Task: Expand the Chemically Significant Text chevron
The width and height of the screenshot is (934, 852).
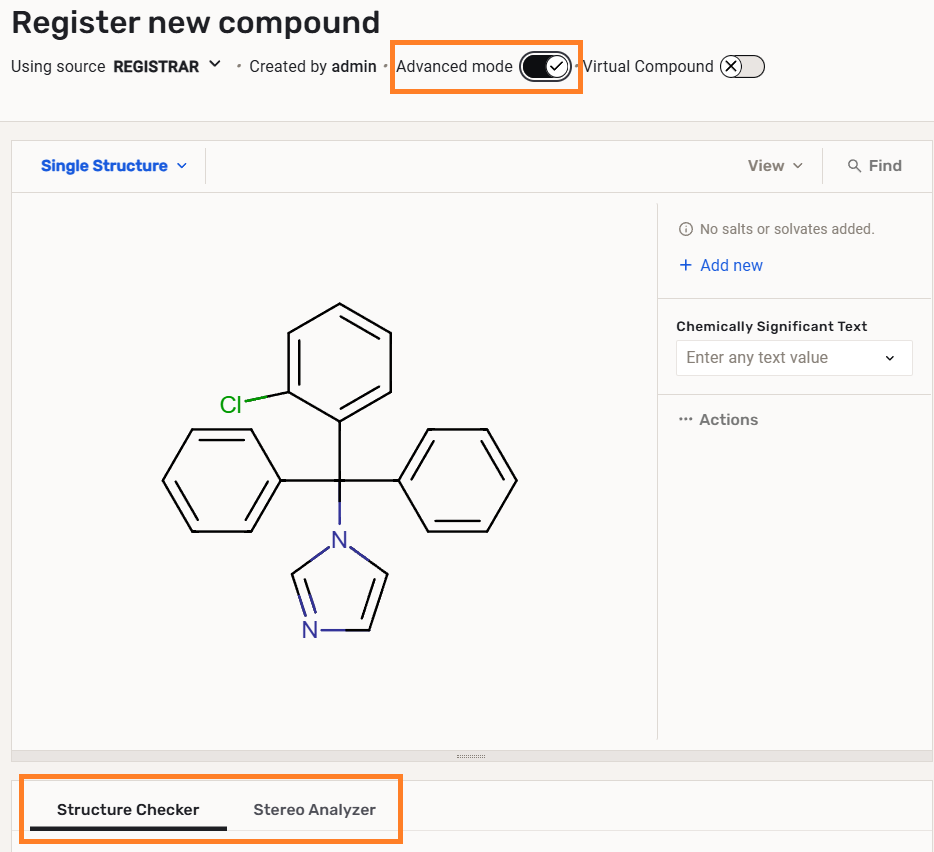Action: [x=890, y=358]
